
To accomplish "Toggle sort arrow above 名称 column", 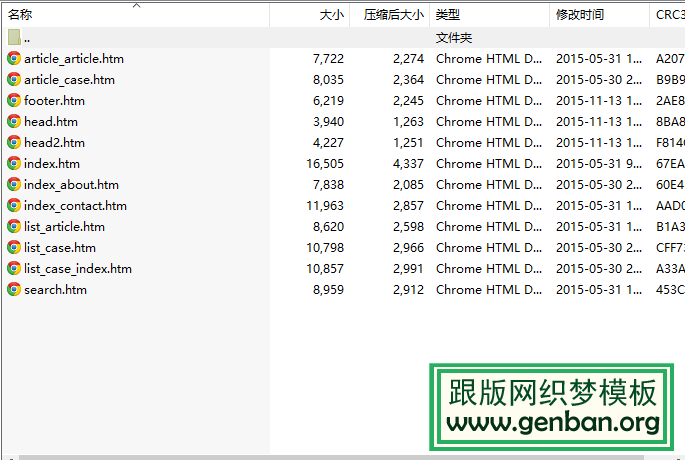I will [x=136, y=5].
